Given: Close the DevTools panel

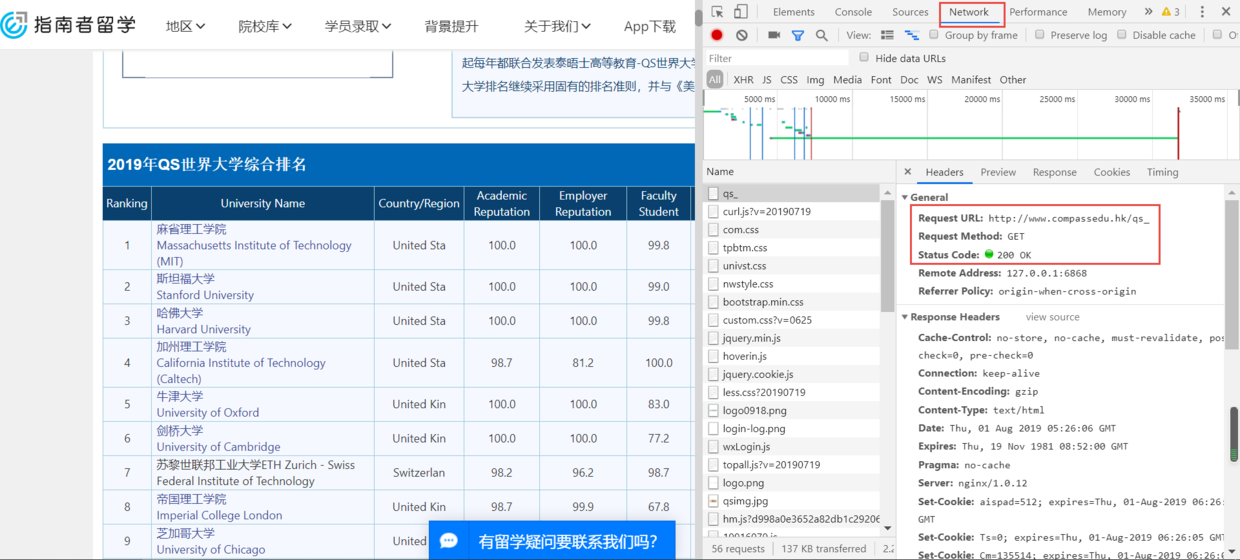Looking at the screenshot, I should (1227, 12).
